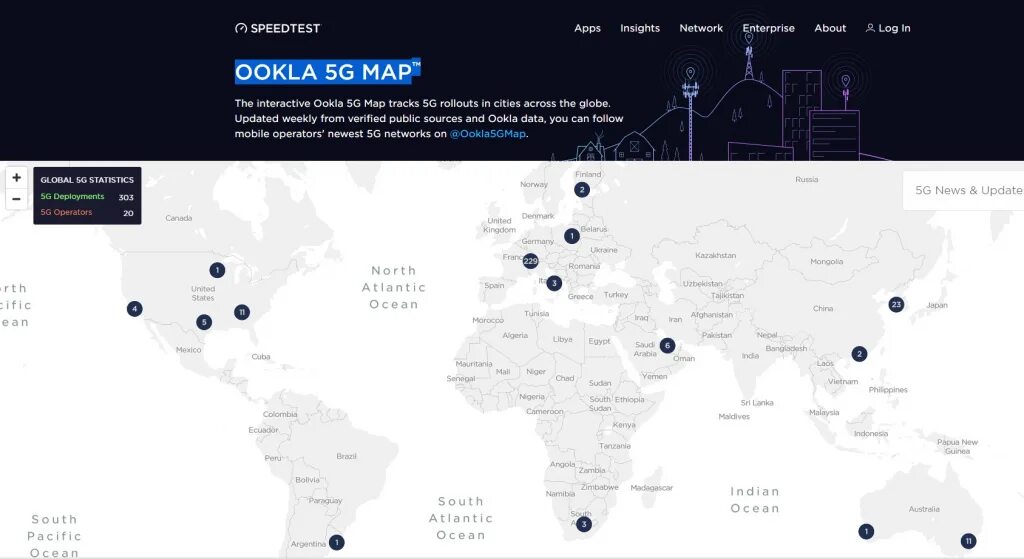1024x559 pixels.
Task: Select the cluster marker 2 over Finland
Action: coord(582,190)
